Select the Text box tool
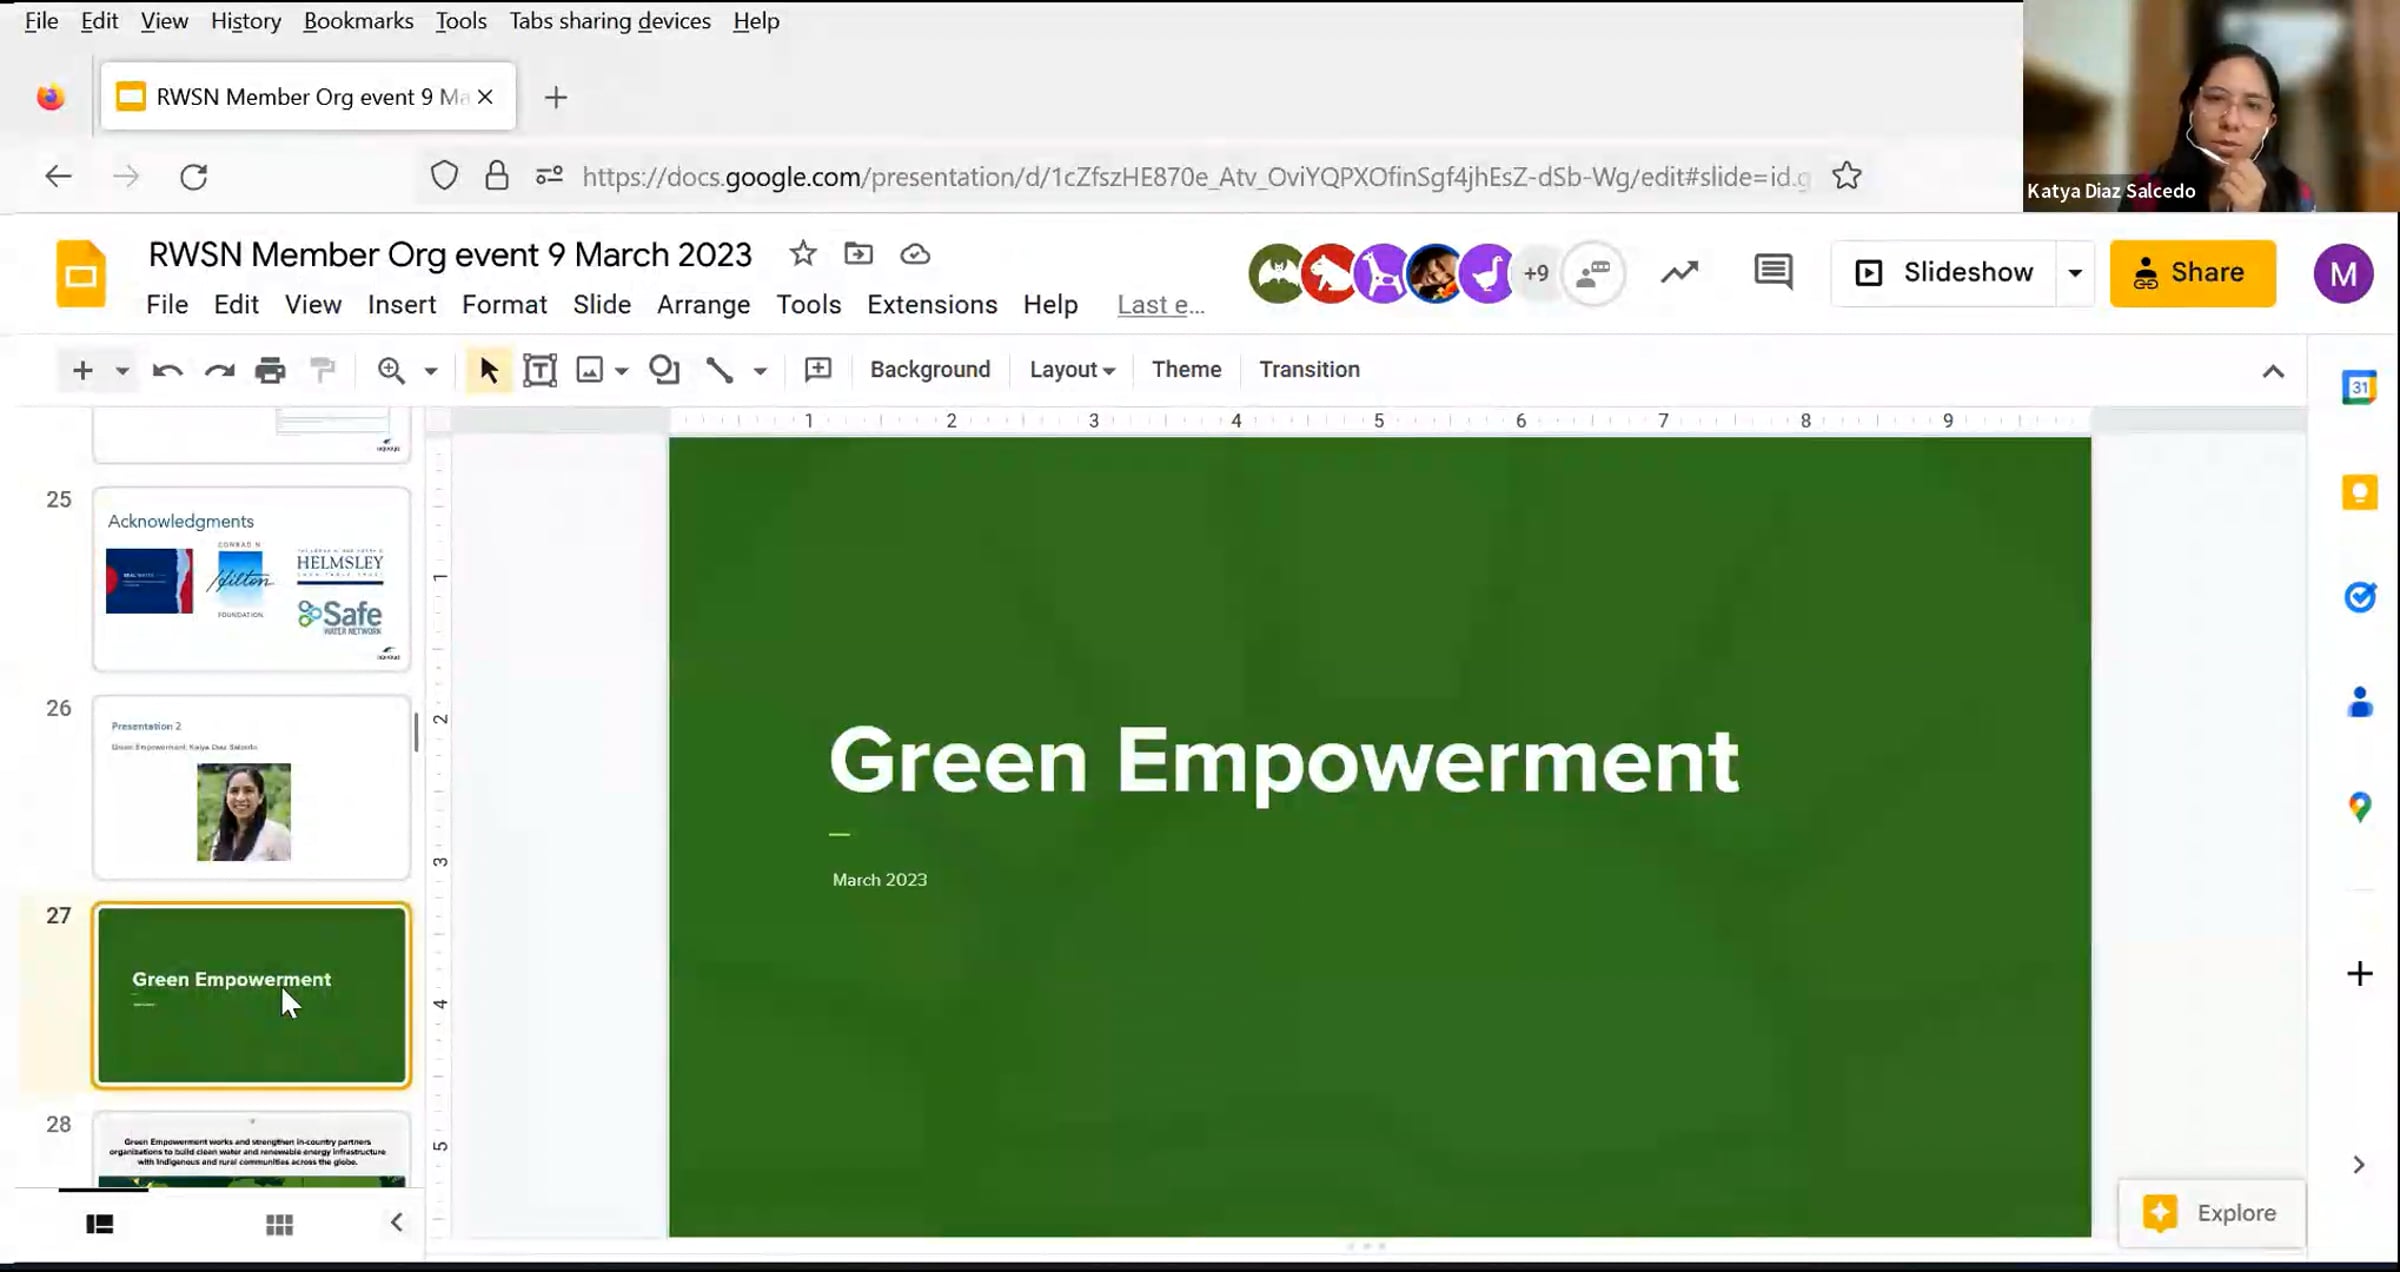The height and width of the screenshot is (1272, 2400). [540, 370]
